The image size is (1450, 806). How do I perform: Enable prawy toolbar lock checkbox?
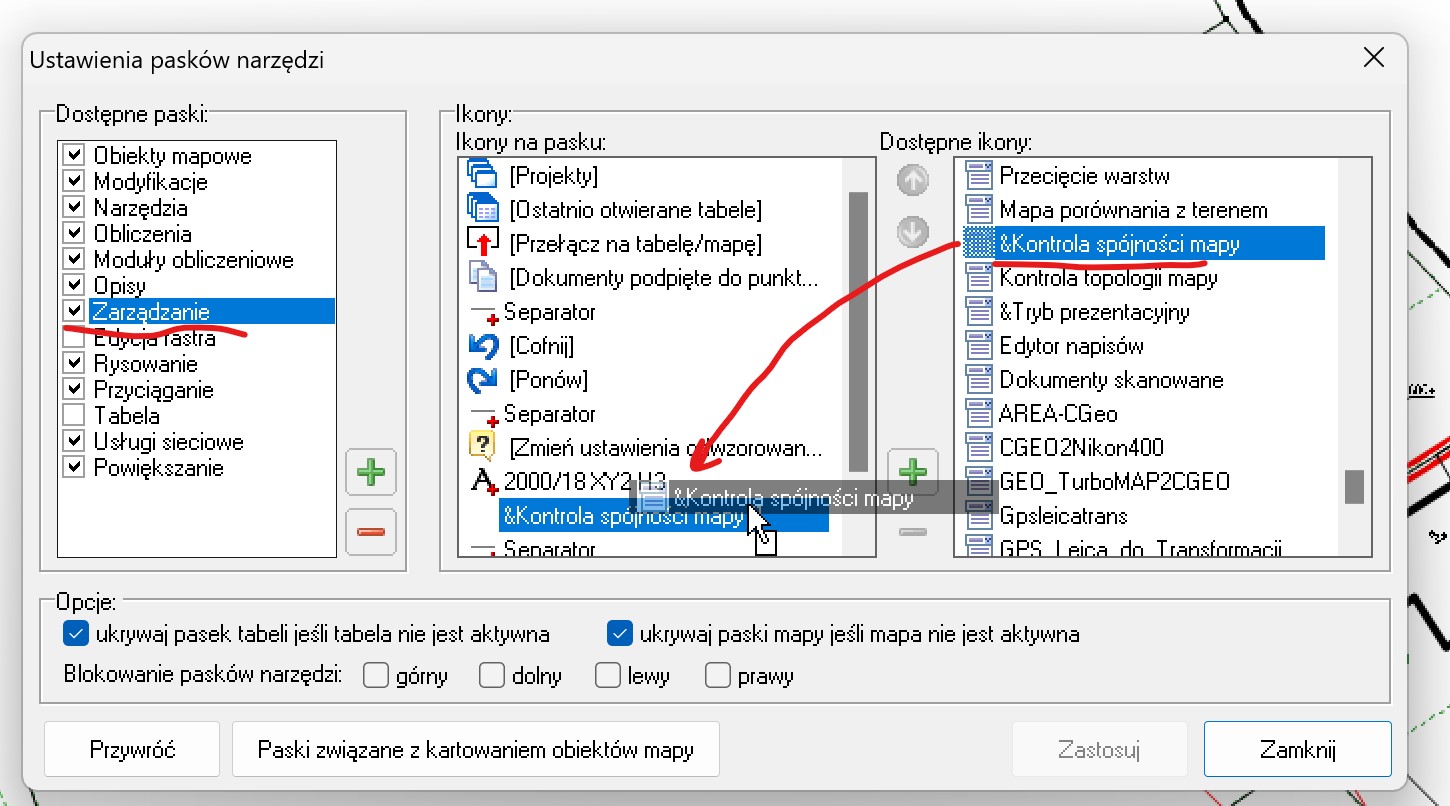click(717, 676)
